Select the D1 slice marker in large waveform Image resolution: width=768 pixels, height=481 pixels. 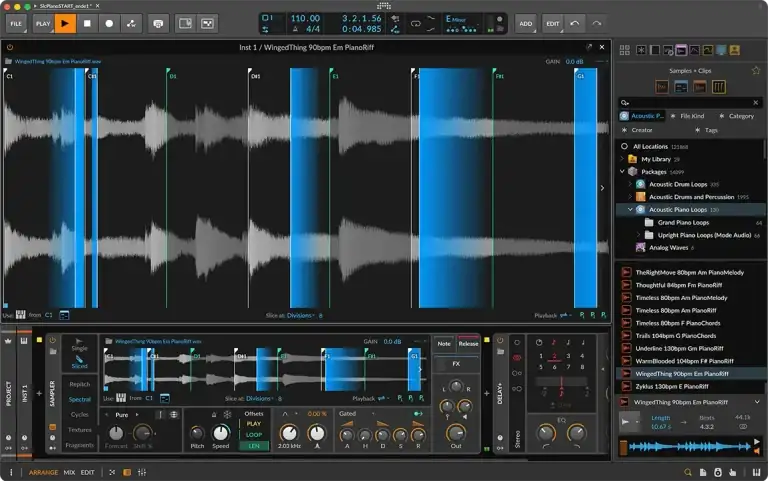click(170, 75)
